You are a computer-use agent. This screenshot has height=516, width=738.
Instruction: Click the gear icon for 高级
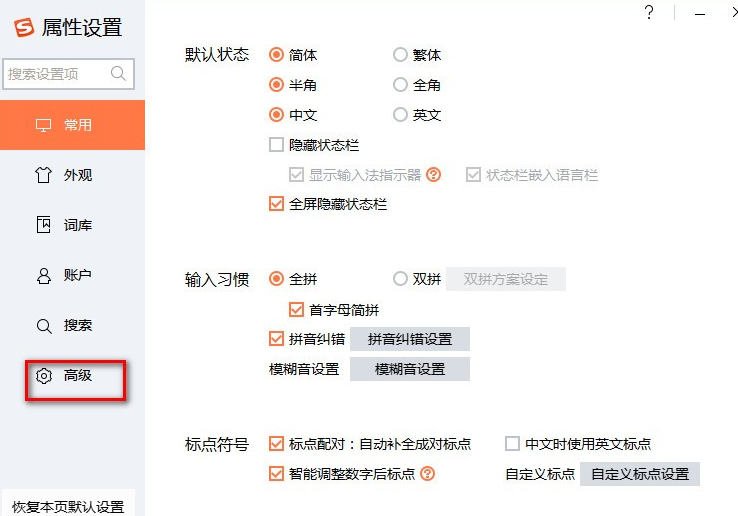[43, 376]
